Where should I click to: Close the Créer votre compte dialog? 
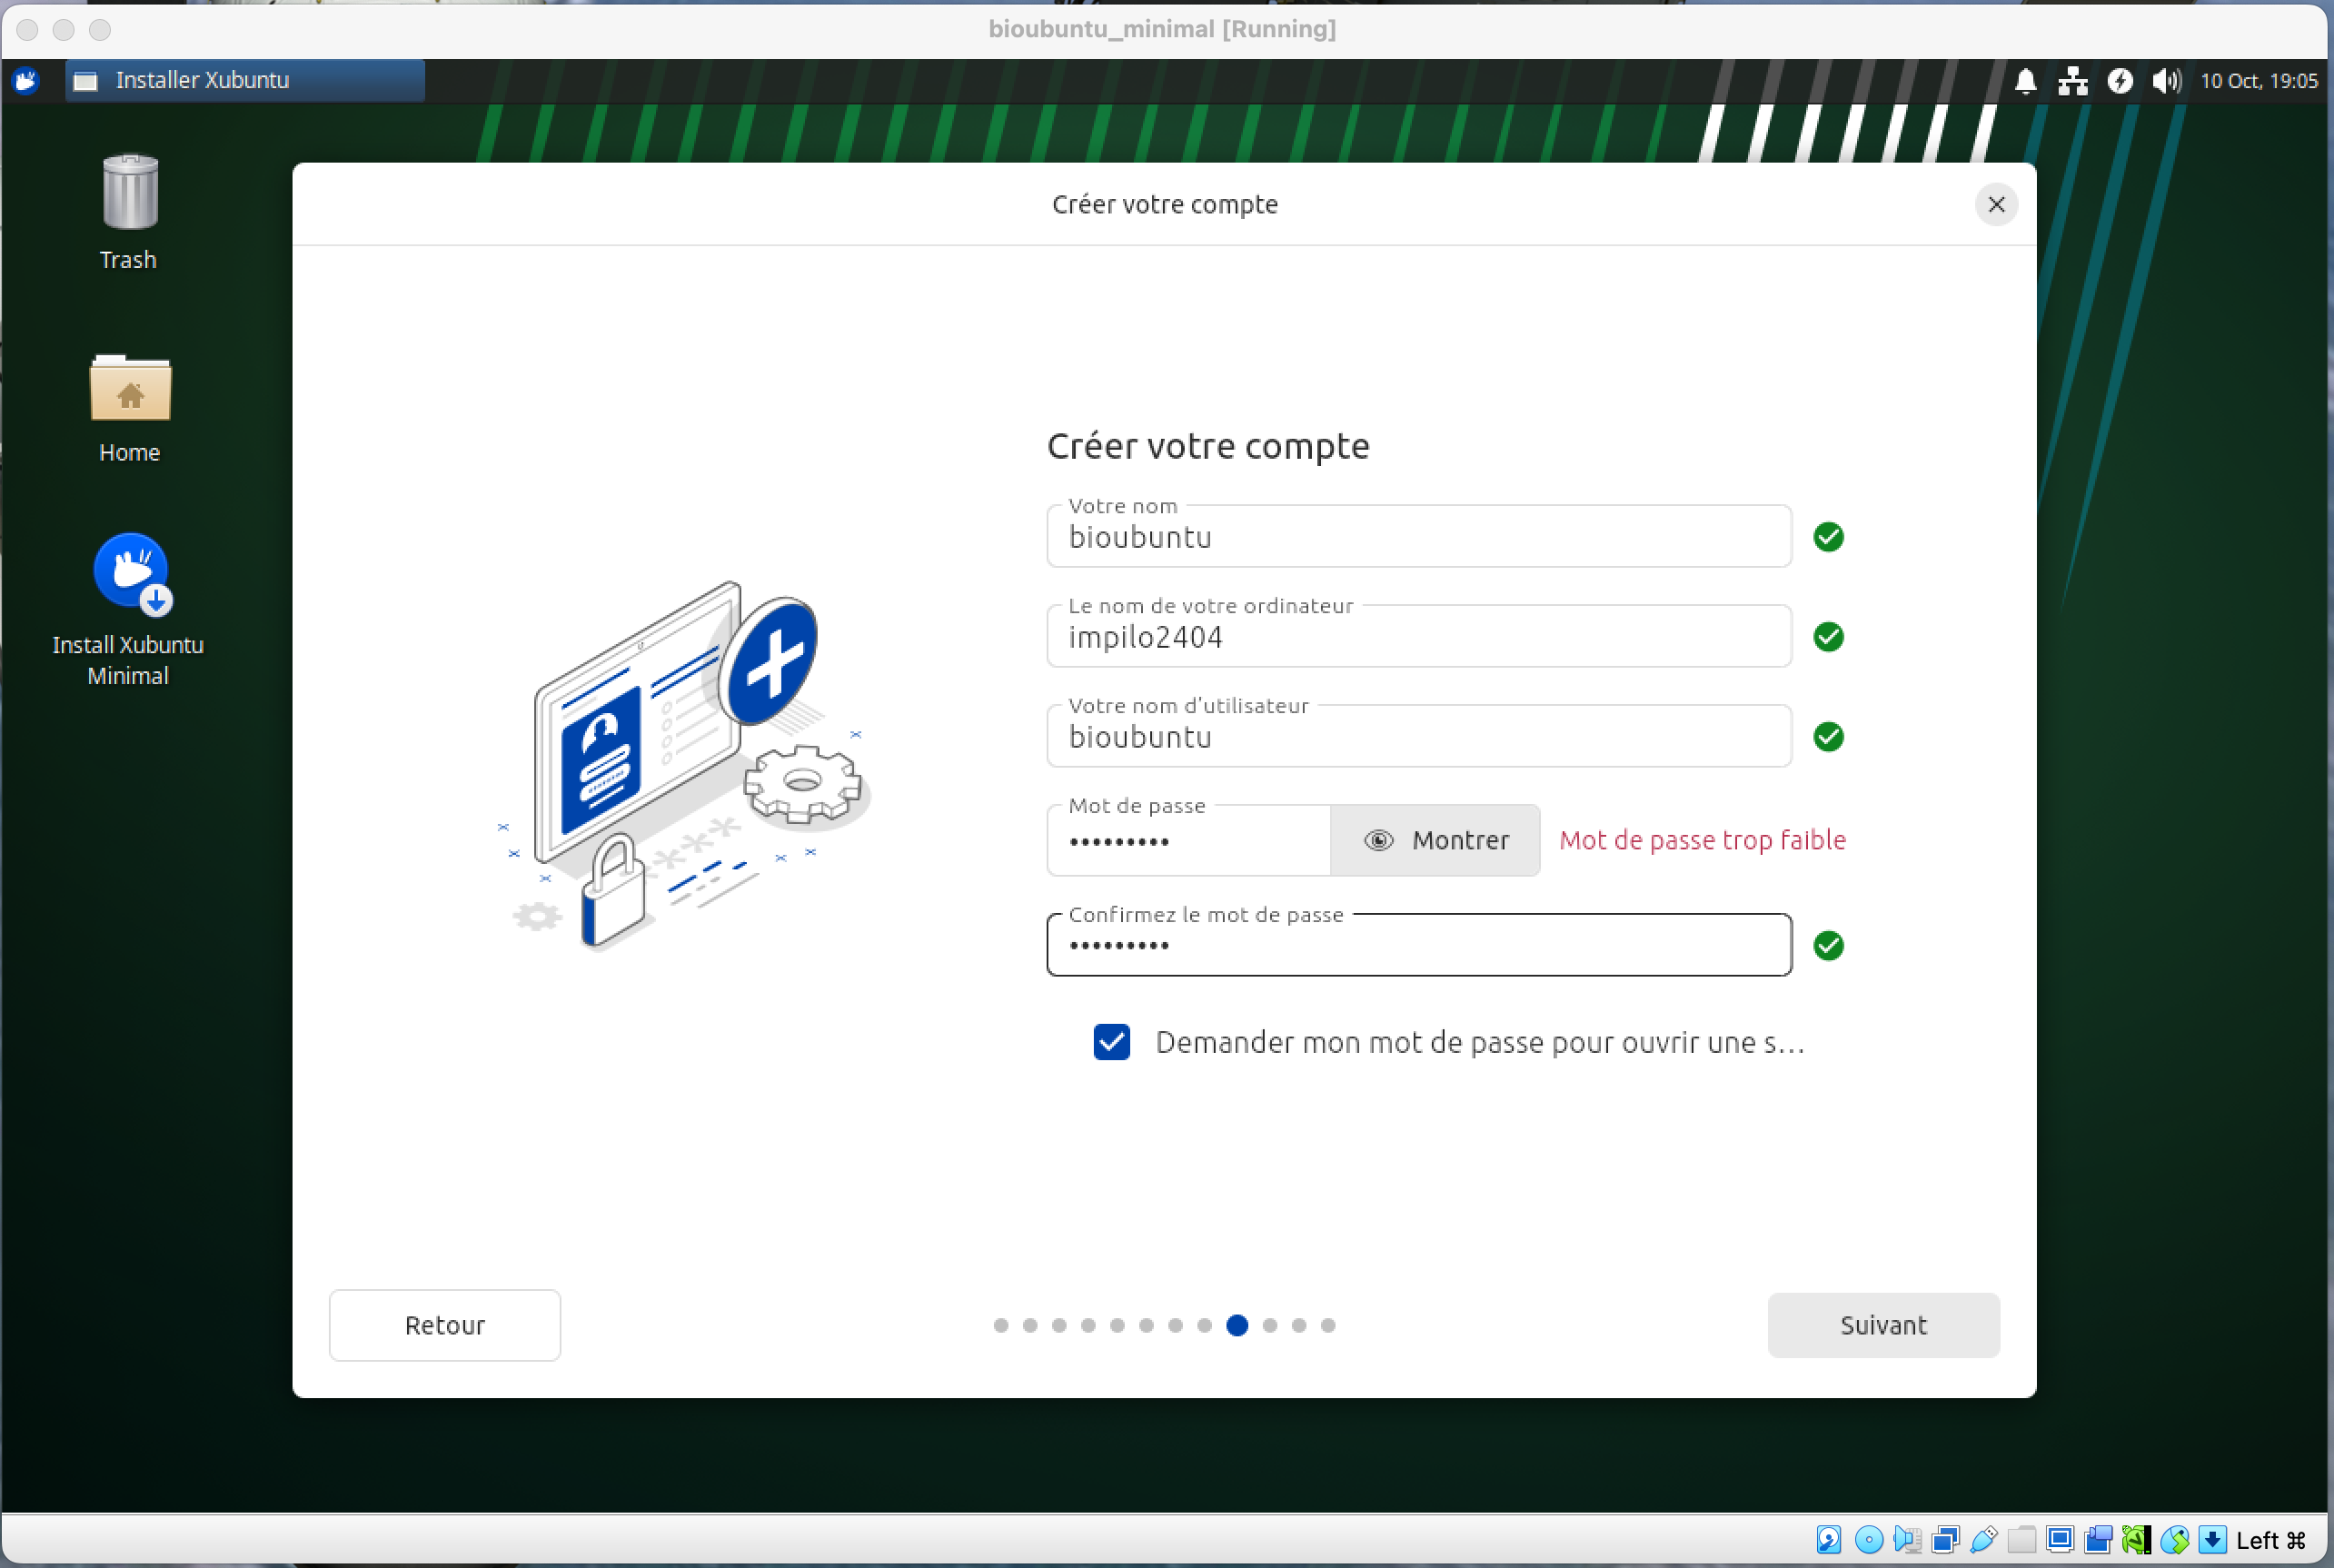click(1996, 205)
